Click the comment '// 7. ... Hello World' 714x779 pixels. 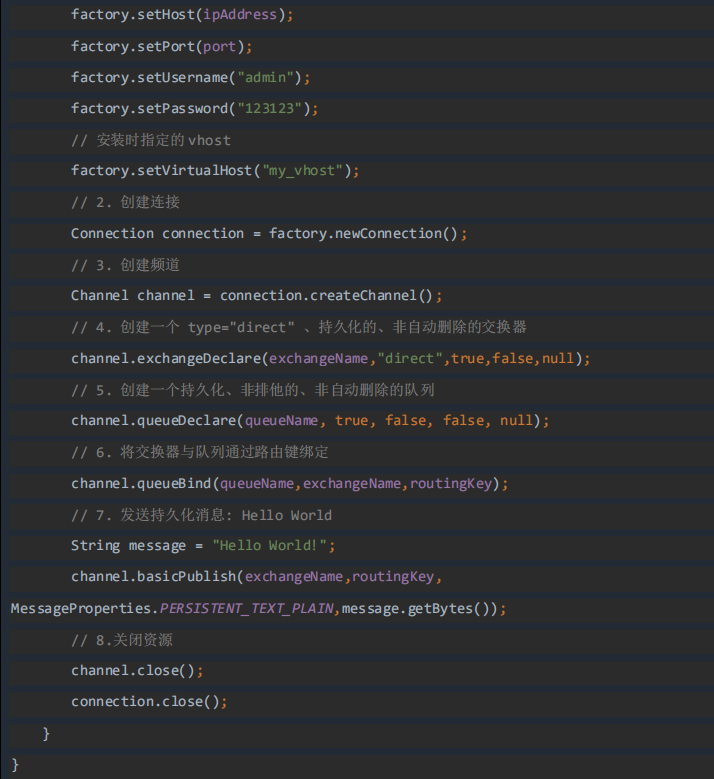click(x=201, y=515)
